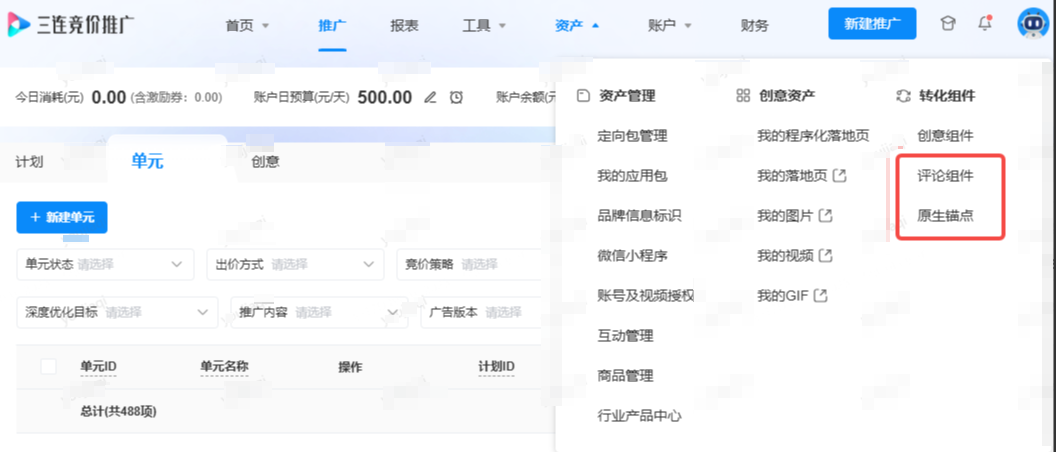This screenshot has width=1056, height=452.
Task: Click the 今日消耗 0.00 value
Action: point(109,98)
